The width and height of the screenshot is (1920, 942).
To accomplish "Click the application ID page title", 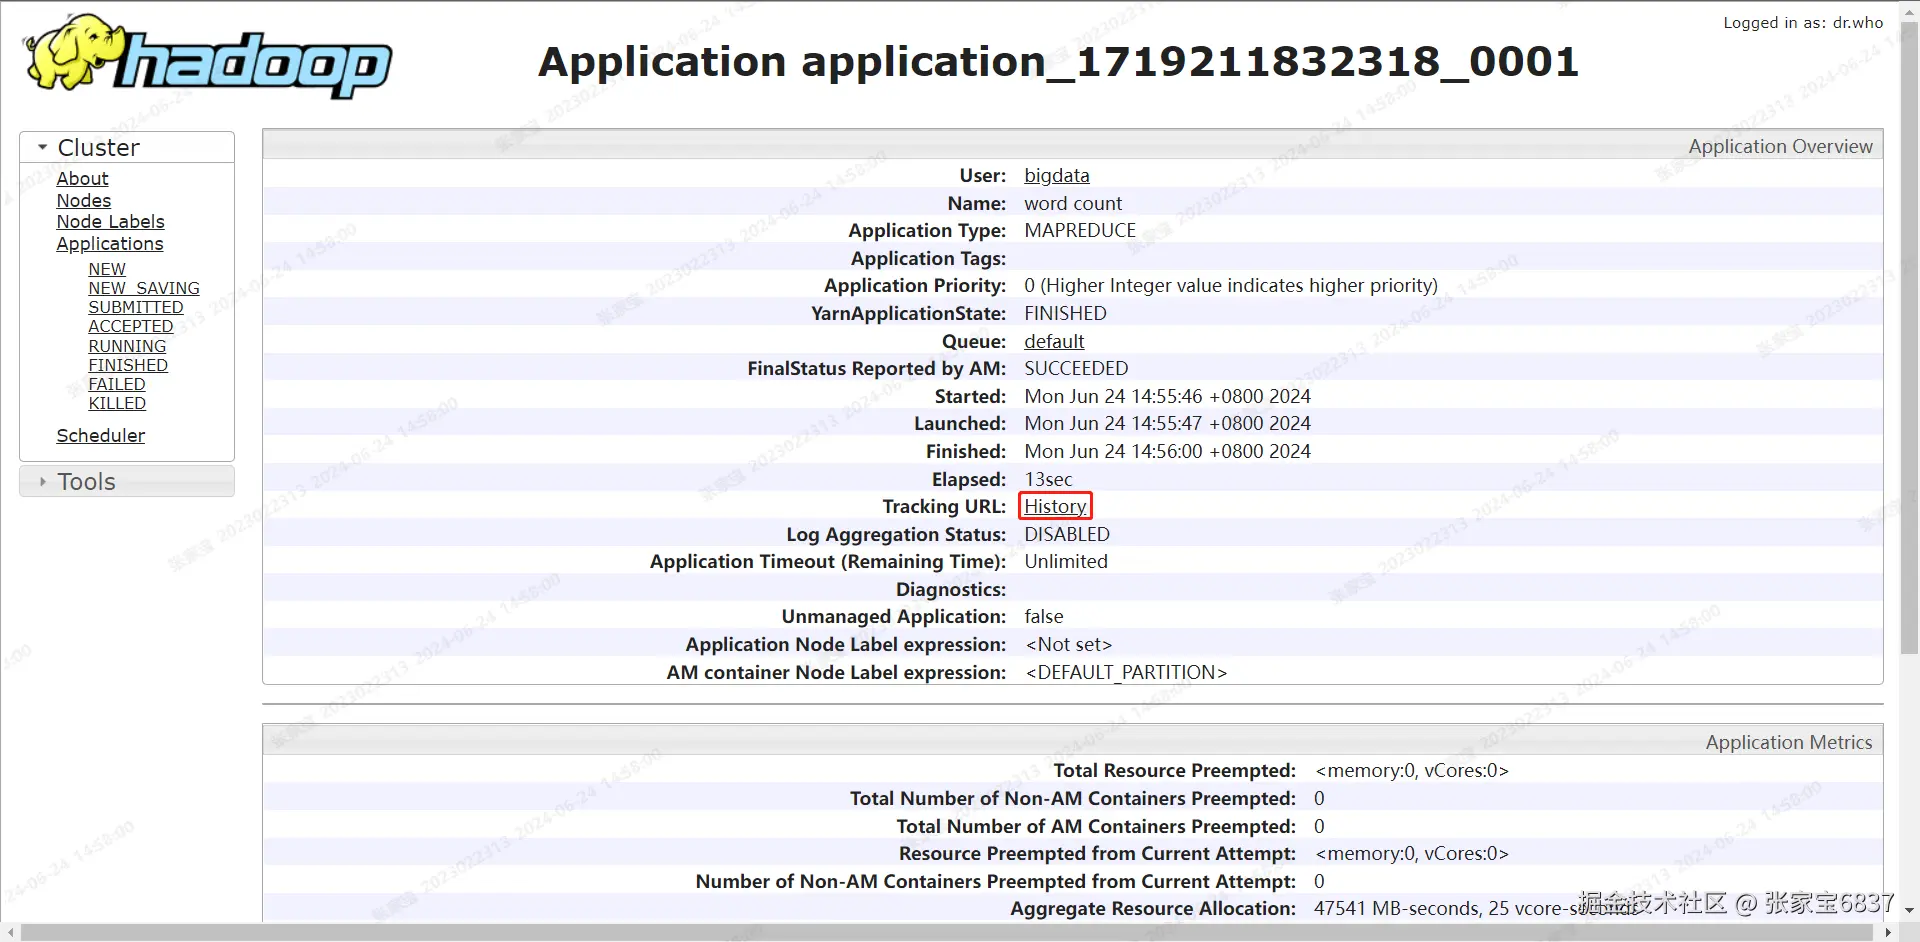I will (1059, 62).
